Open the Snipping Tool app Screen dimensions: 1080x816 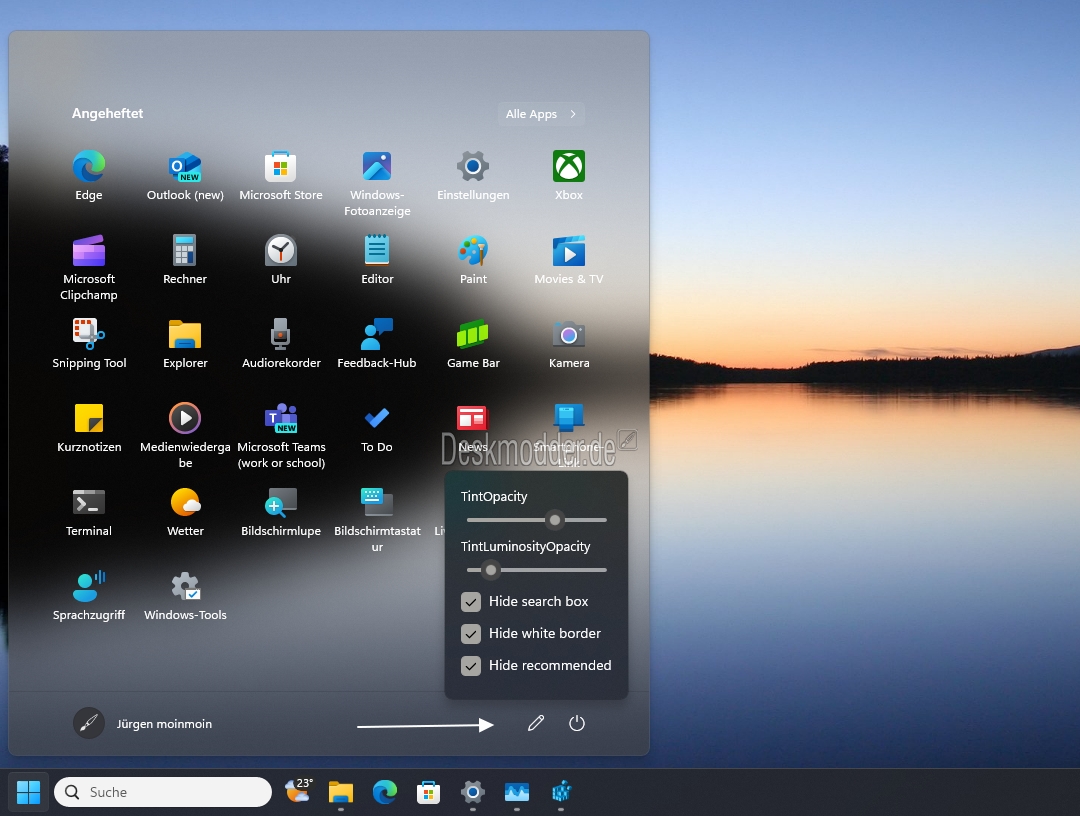click(x=89, y=344)
